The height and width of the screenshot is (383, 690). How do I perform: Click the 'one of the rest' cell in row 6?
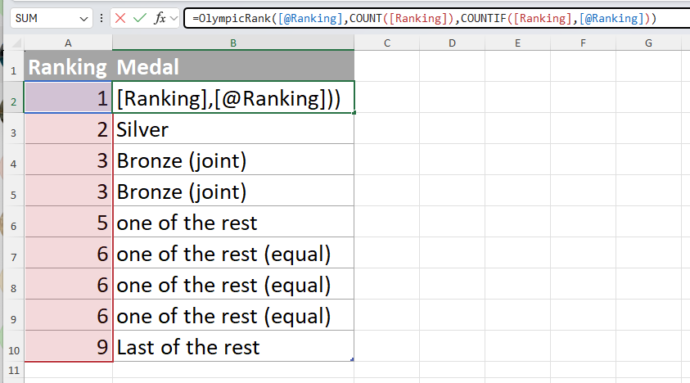(233, 222)
